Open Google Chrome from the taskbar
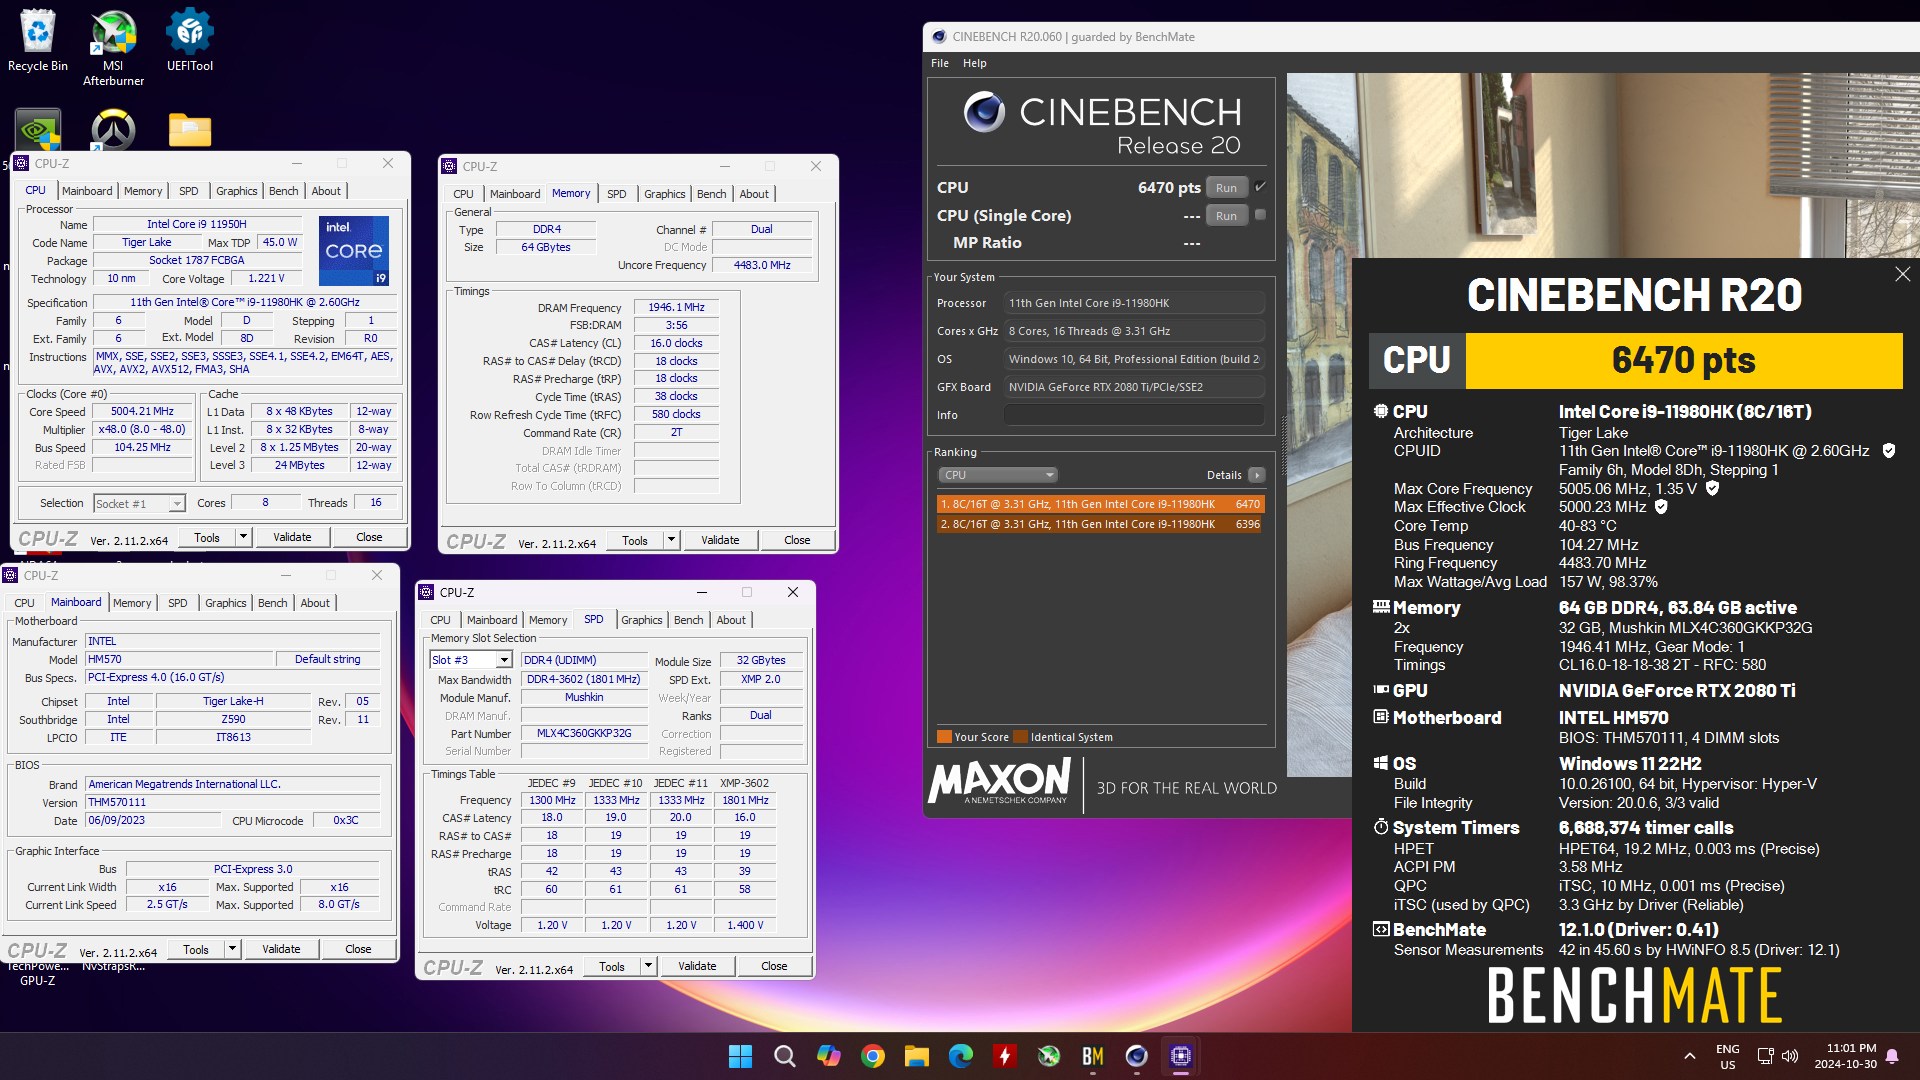 pyautogui.click(x=873, y=1056)
